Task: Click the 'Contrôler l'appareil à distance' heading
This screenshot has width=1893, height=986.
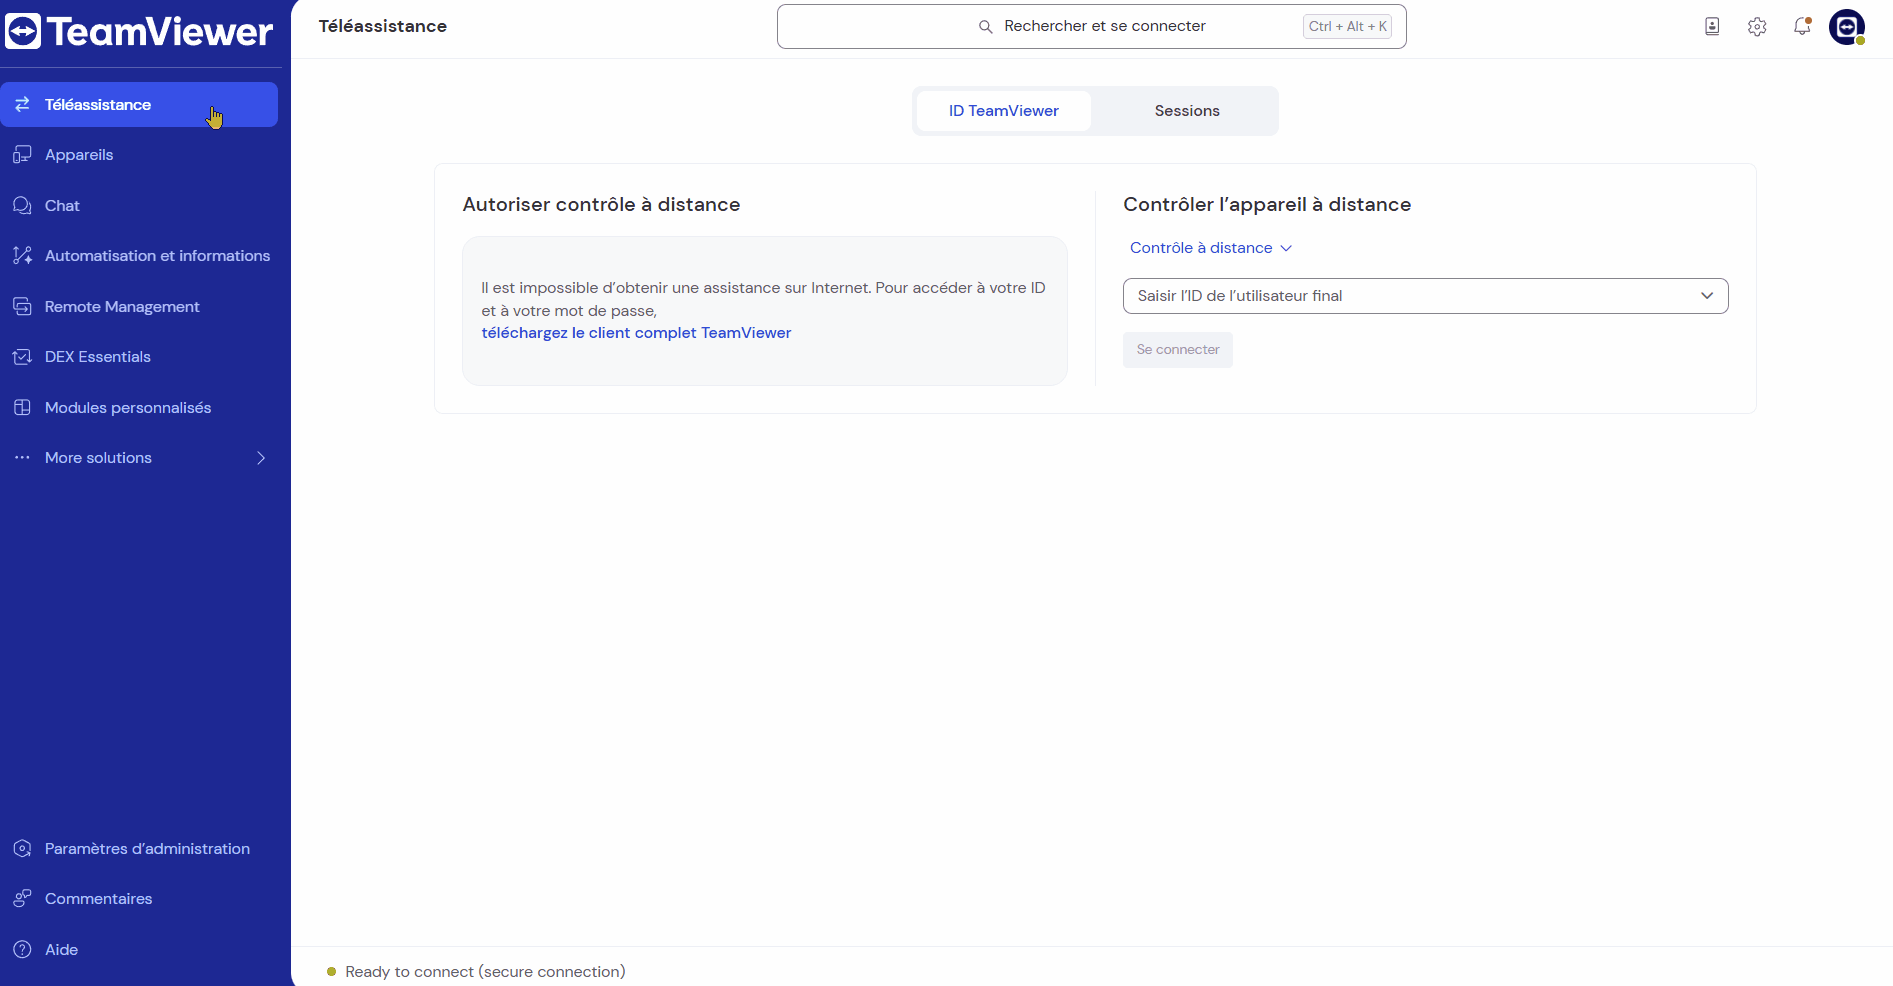Action: [1267, 204]
